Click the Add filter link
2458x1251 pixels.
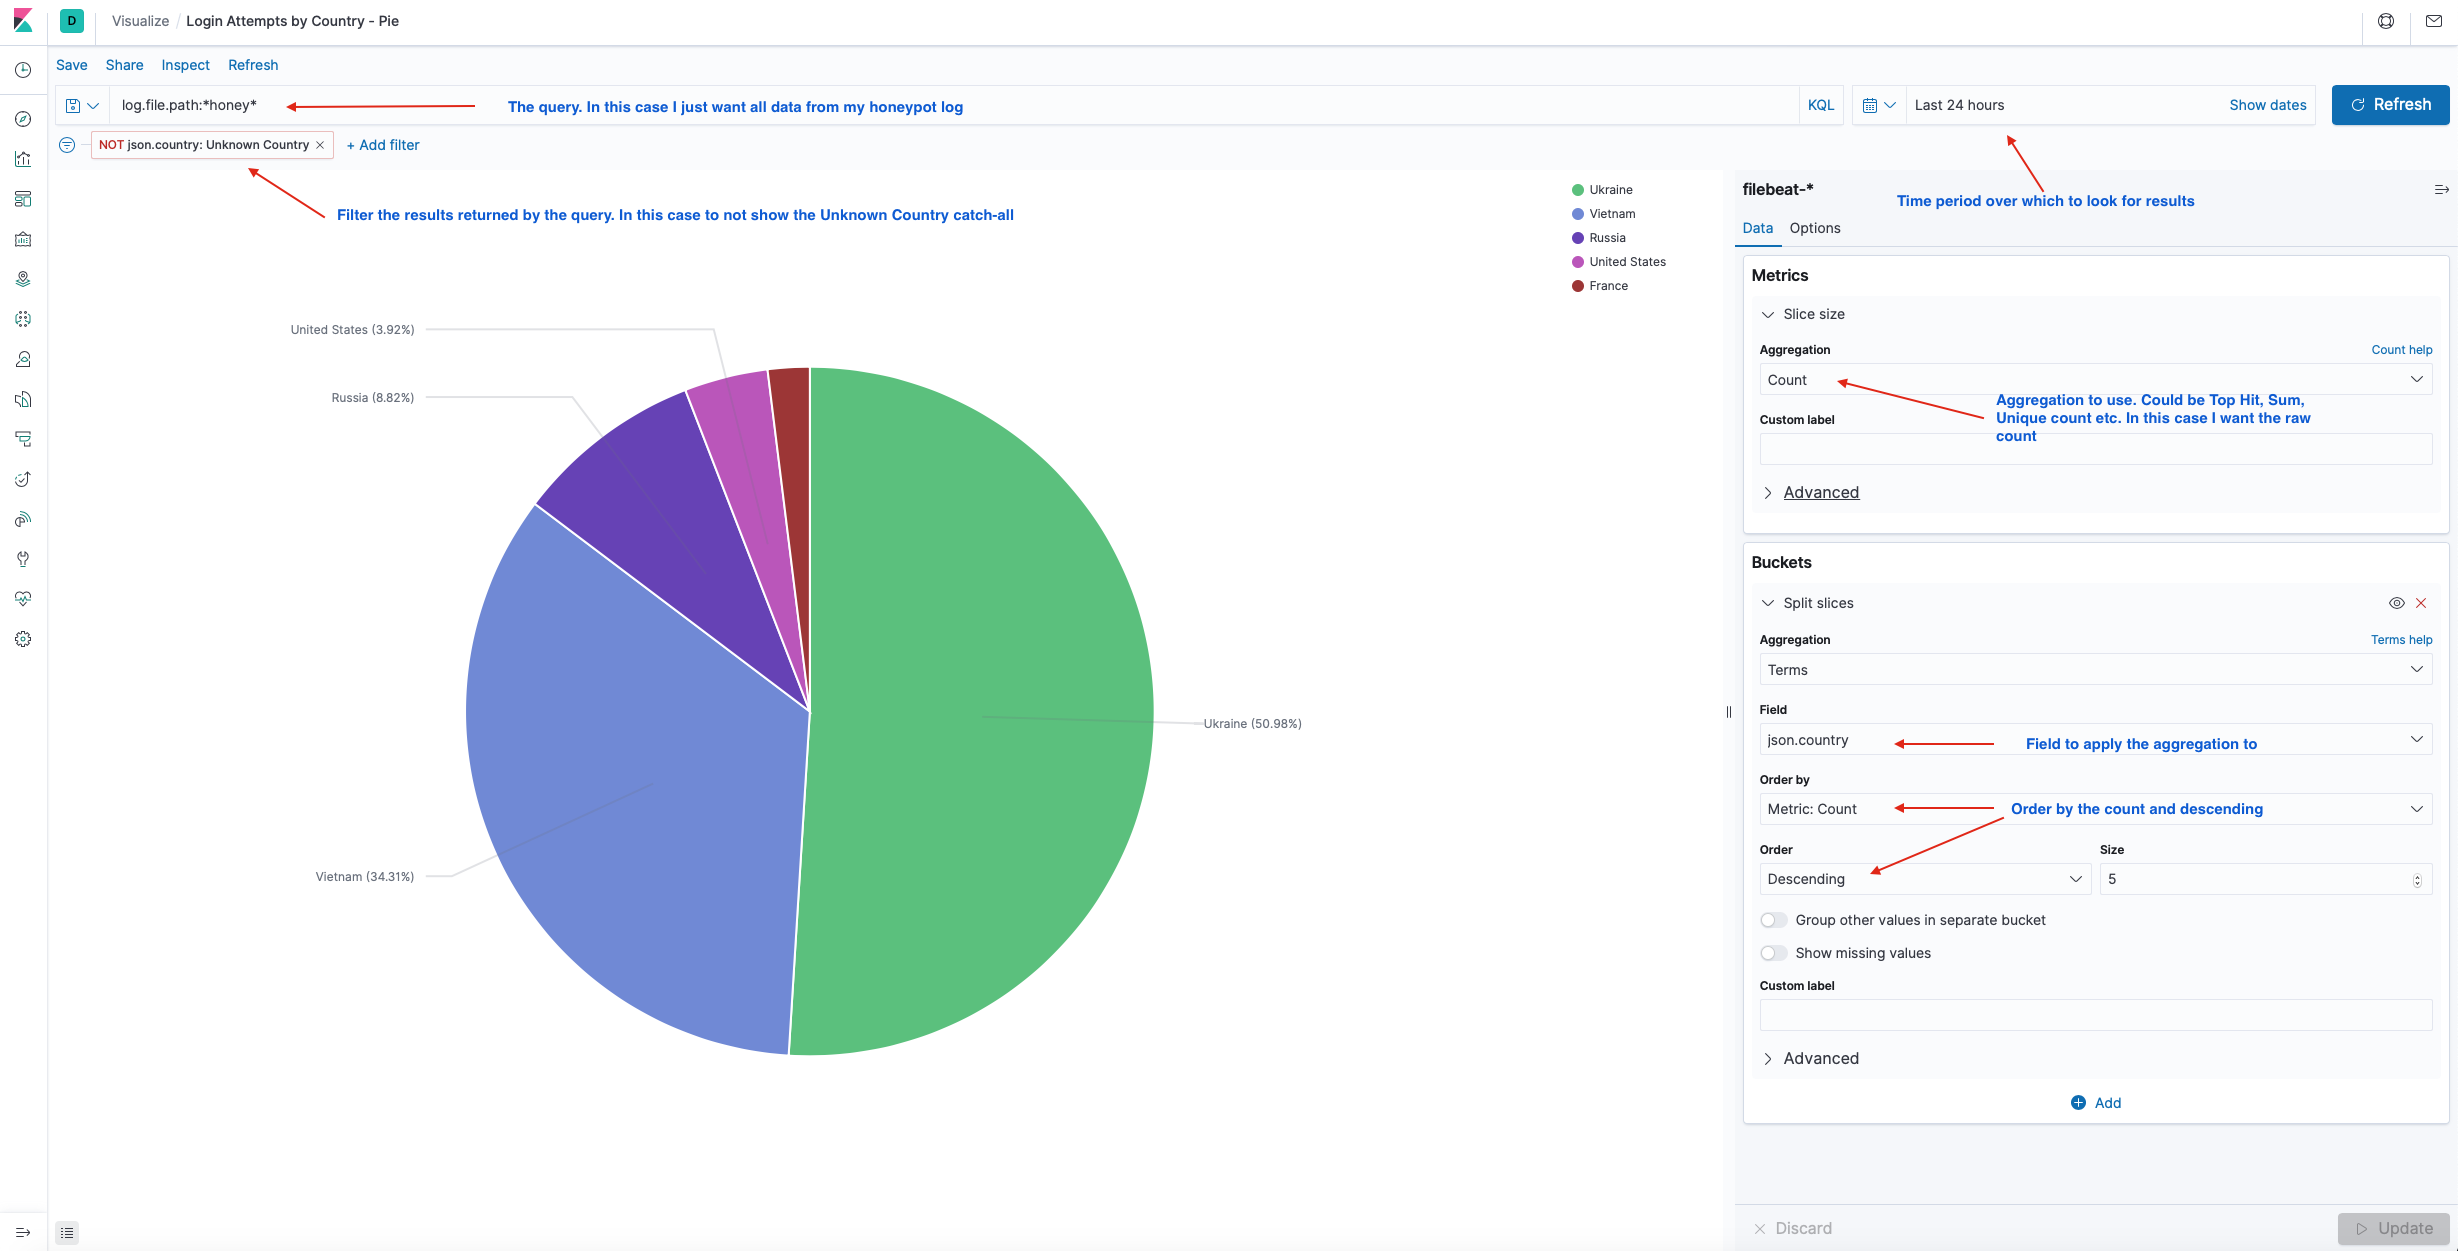coord(383,145)
